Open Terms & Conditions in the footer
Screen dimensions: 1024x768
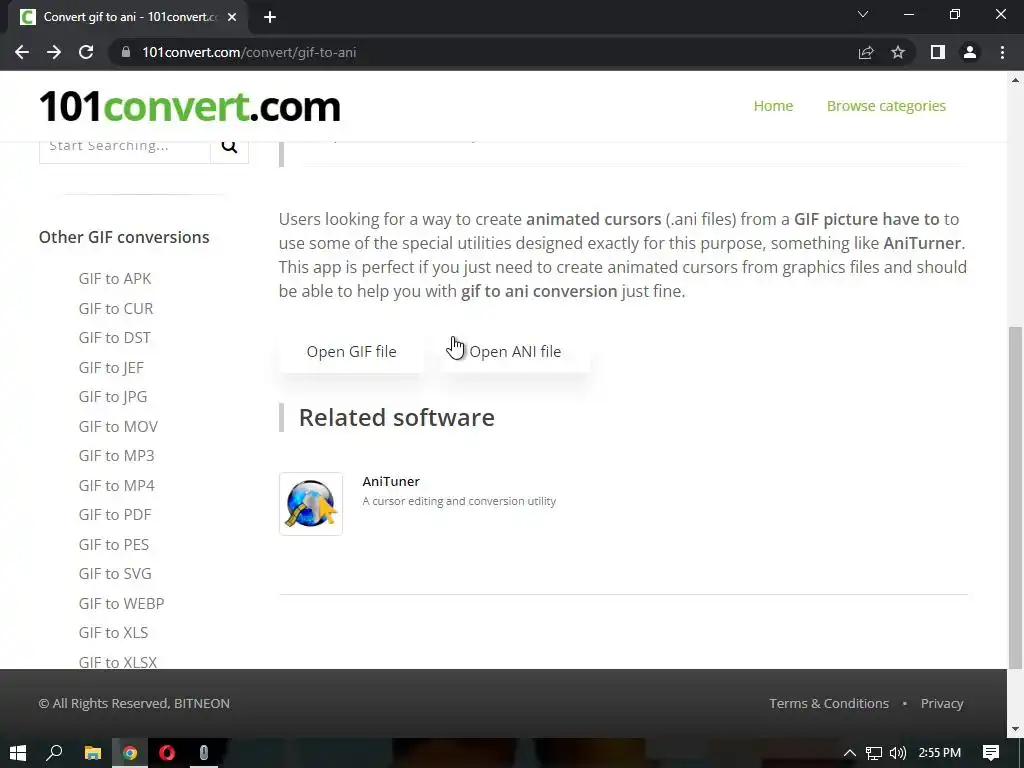click(829, 703)
